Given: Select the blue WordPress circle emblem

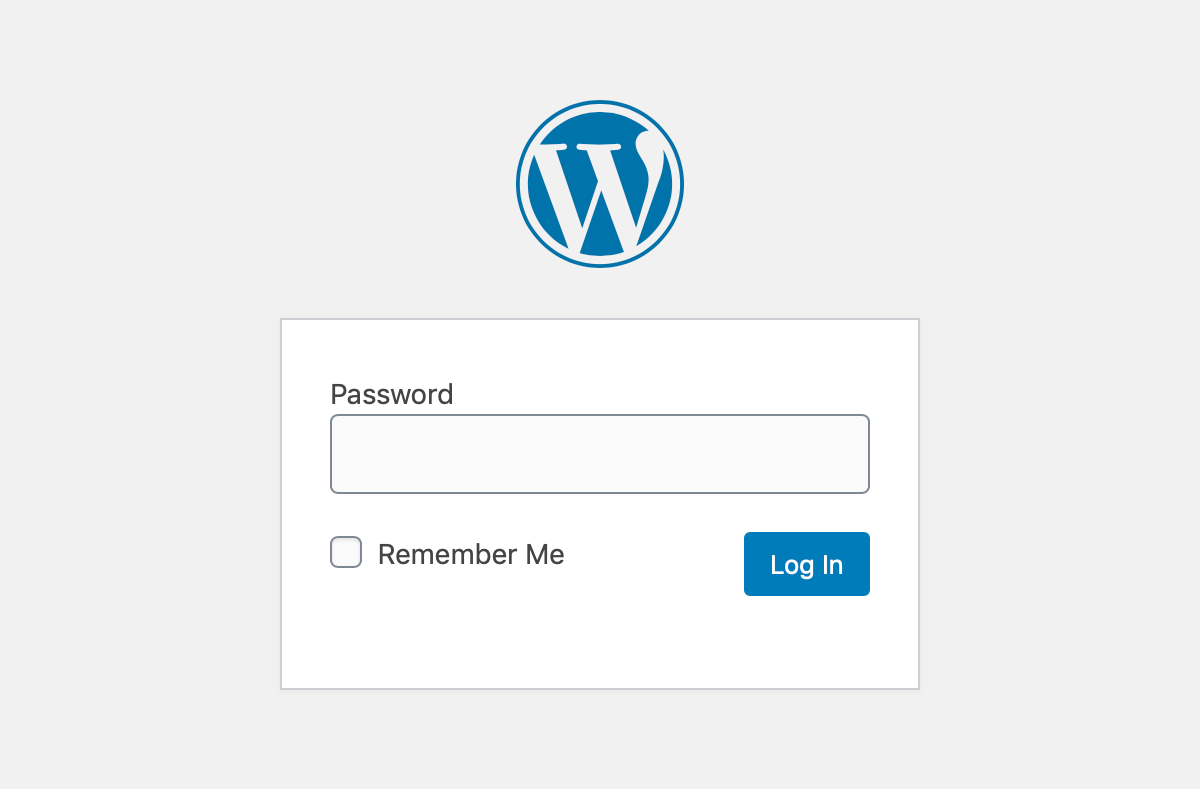Looking at the screenshot, I should (x=599, y=183).
